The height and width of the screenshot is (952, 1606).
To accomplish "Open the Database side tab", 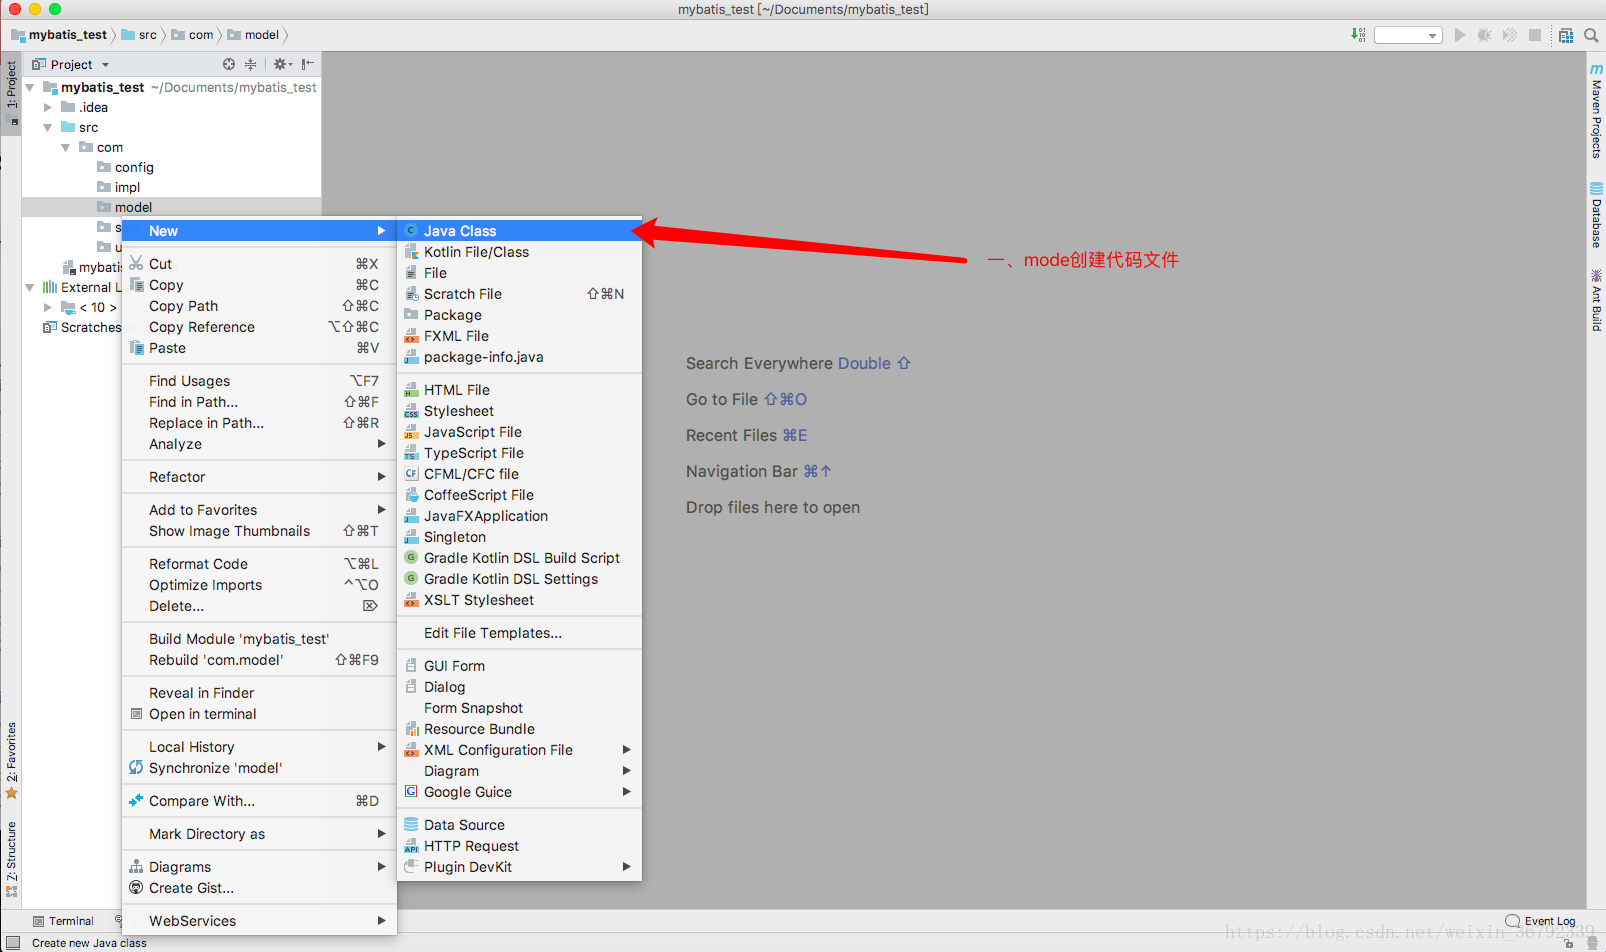I will pos(1596,215).
